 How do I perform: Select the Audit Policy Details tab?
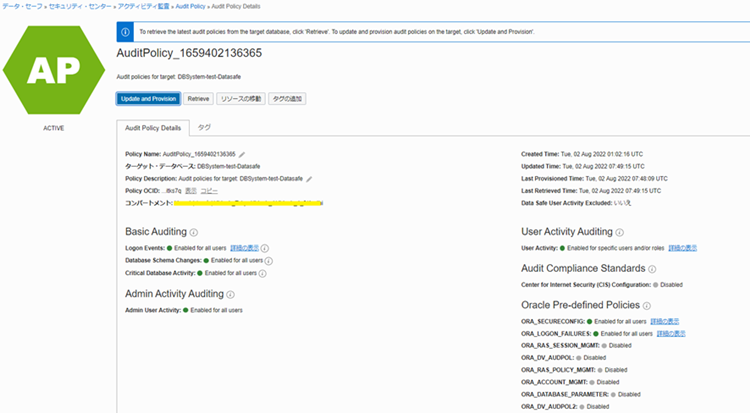pos(152,129)
